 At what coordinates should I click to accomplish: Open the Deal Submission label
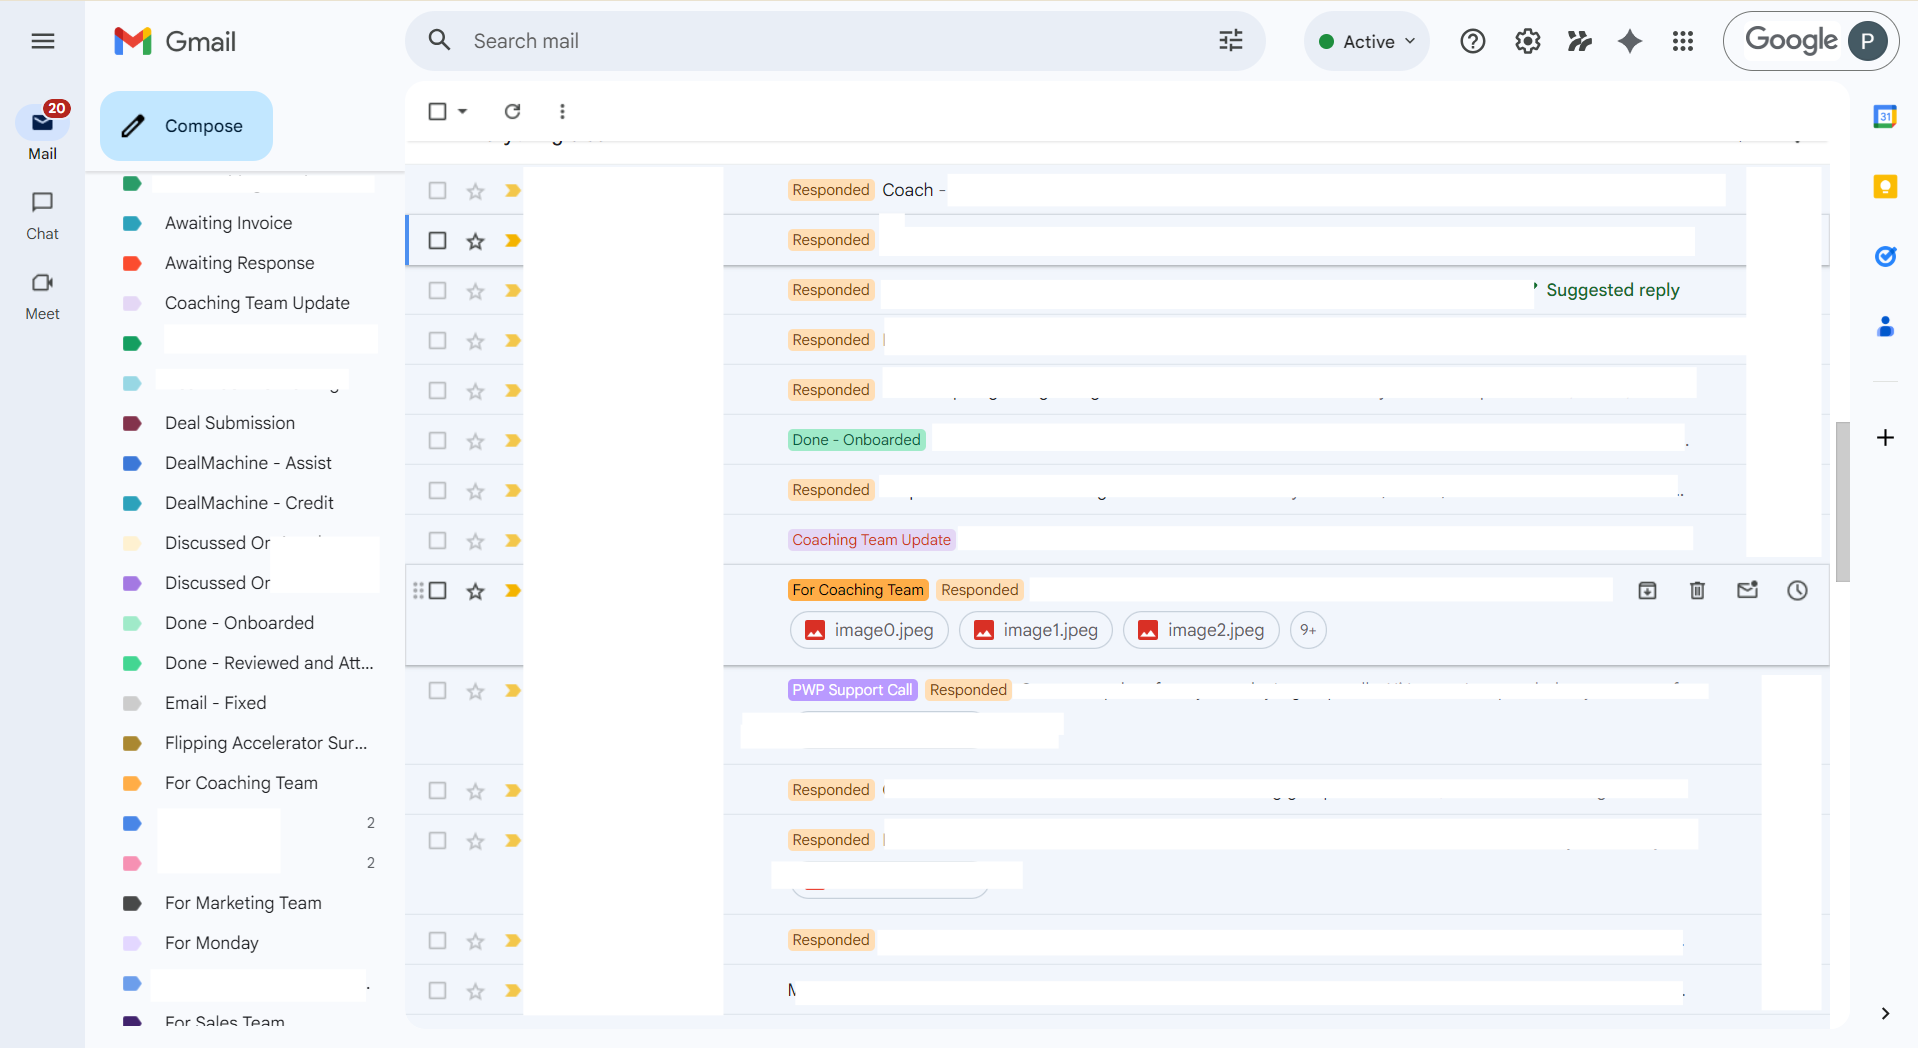(230, 423)
